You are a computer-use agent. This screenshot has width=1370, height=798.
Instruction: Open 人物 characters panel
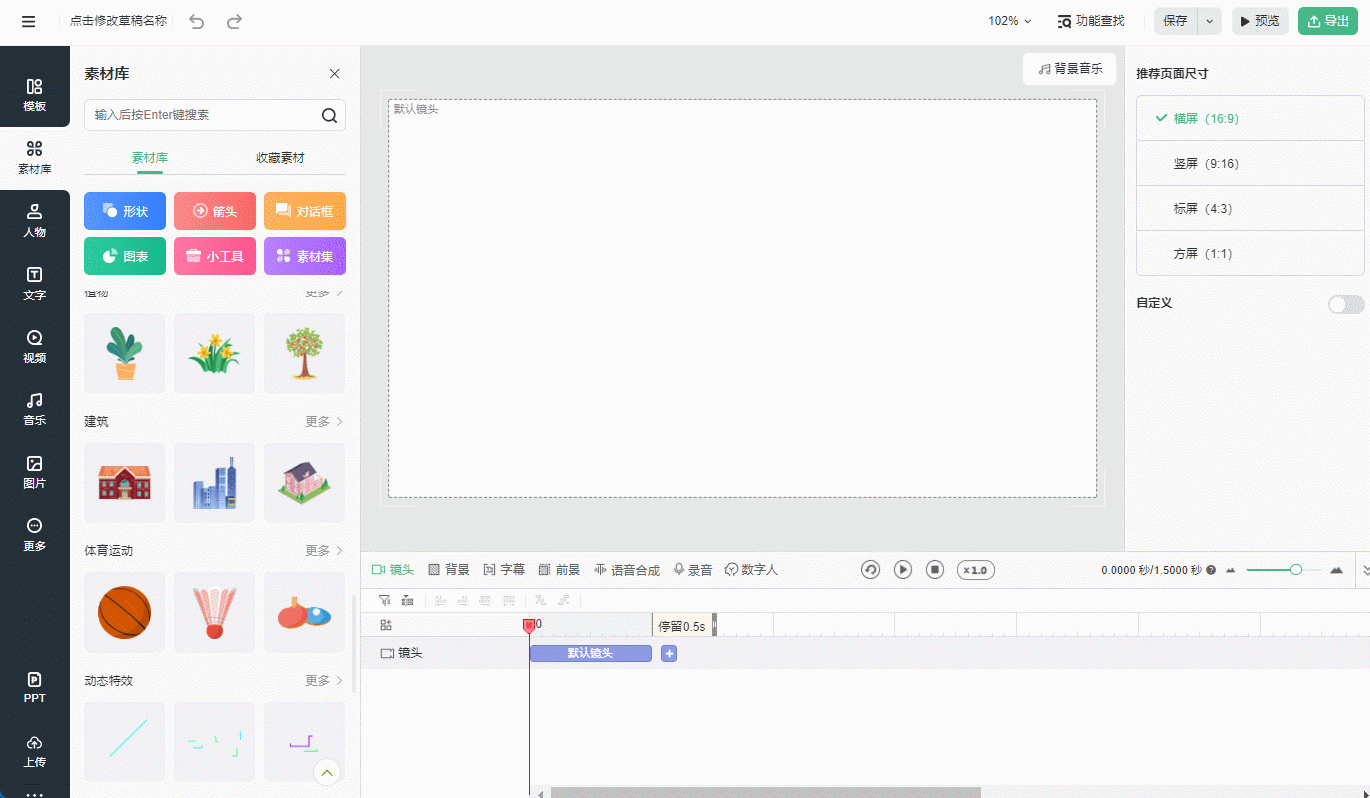coord(35,221)
